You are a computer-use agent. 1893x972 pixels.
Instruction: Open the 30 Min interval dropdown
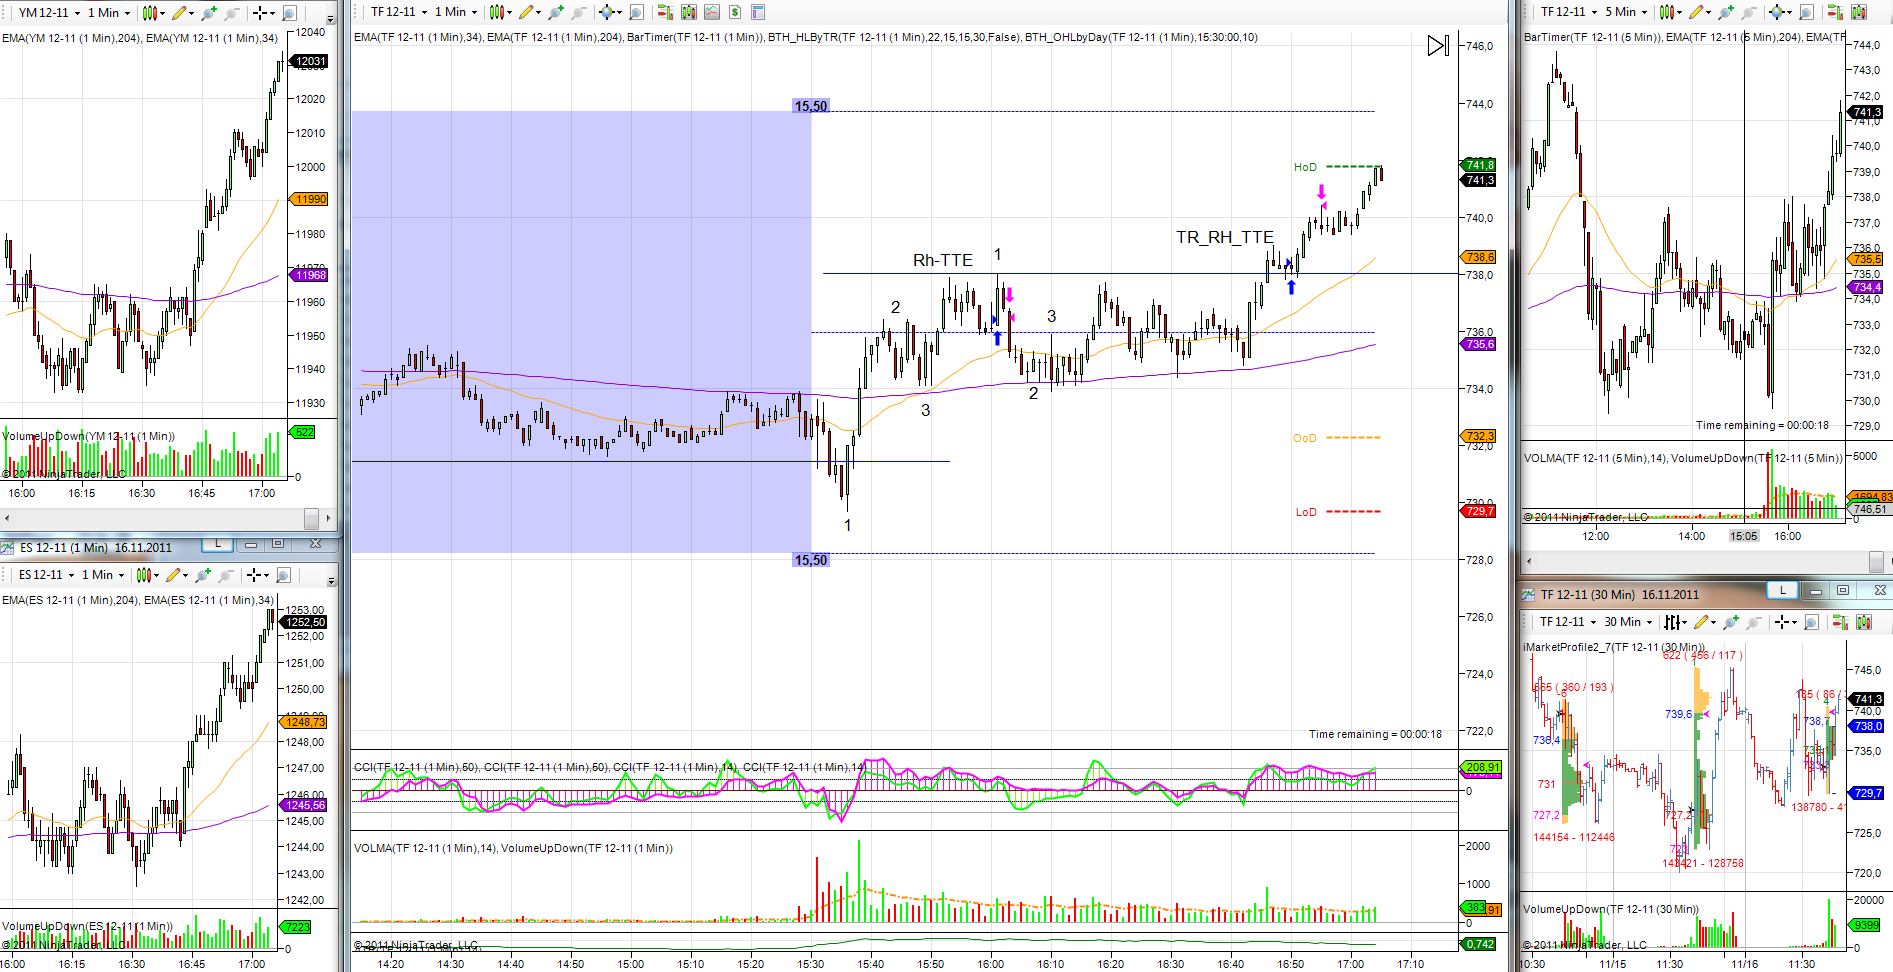click(x=1629, y=622)
